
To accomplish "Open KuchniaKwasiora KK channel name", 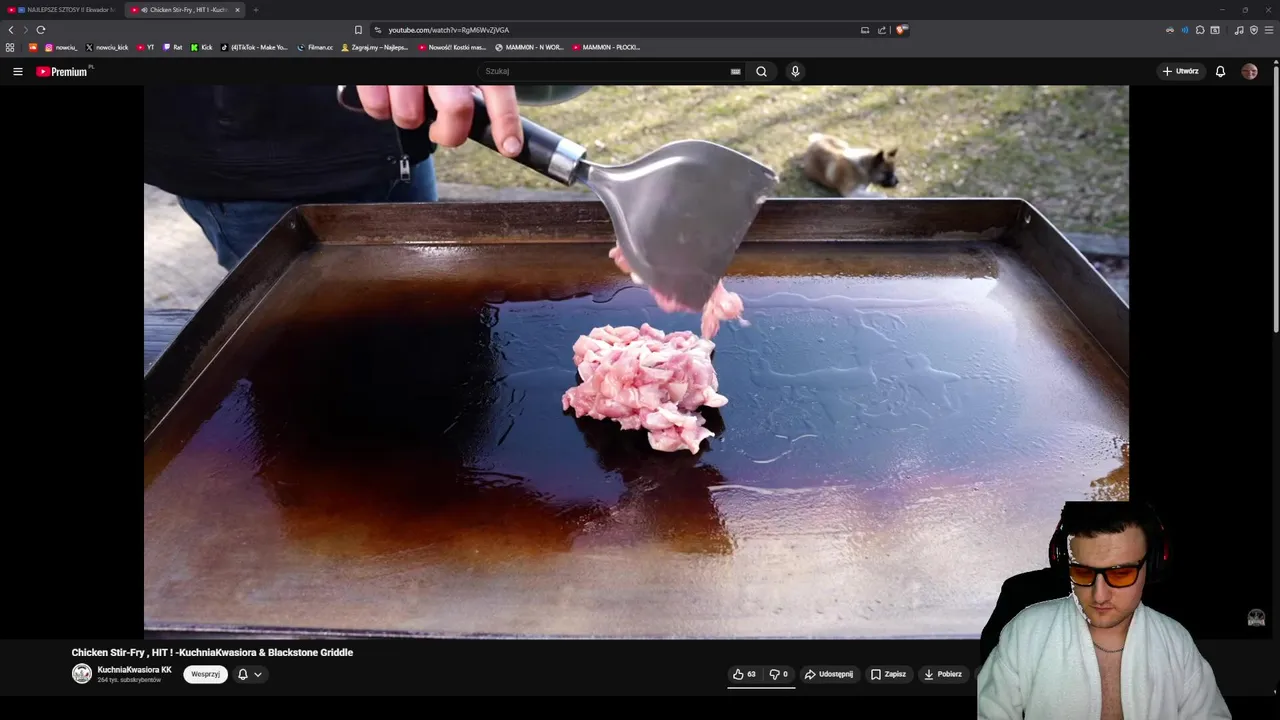I will pos(134,670).
